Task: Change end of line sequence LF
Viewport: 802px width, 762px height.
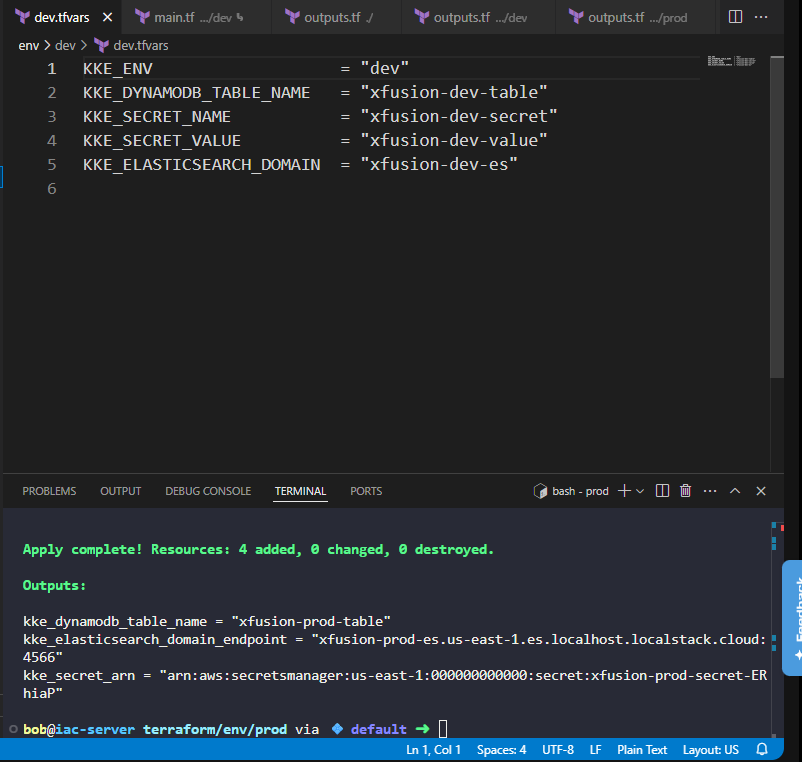Action: (595, 750)
